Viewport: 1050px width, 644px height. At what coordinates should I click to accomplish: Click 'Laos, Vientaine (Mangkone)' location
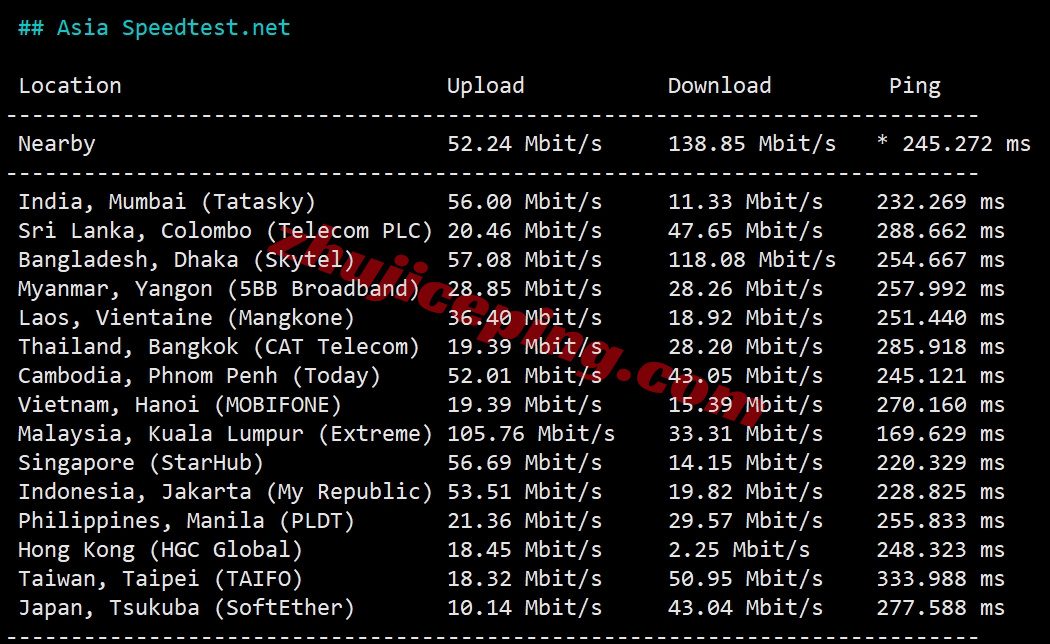pyautogui.click(x=186, y=318)
